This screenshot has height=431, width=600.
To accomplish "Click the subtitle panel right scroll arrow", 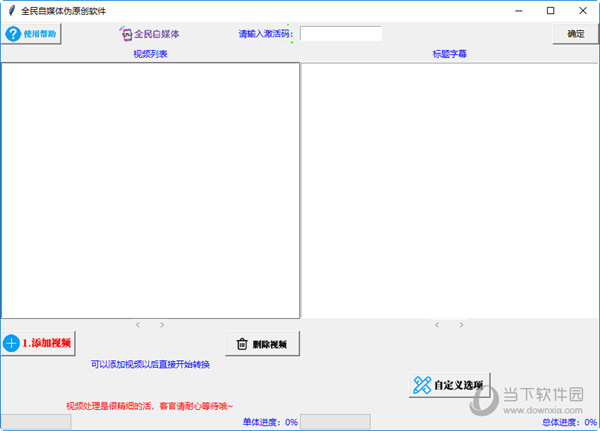I will (x=461, y=325).
